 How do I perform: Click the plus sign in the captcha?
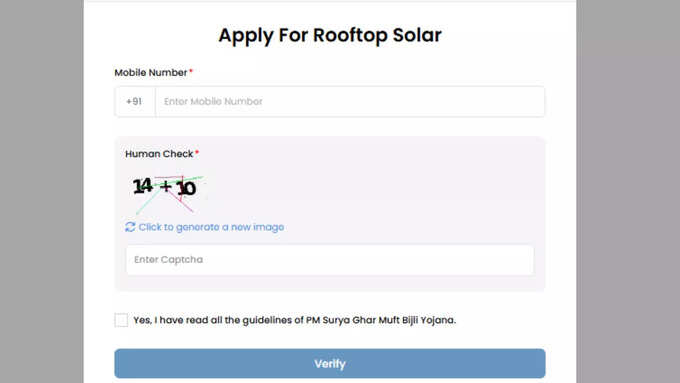click(165, 187)
